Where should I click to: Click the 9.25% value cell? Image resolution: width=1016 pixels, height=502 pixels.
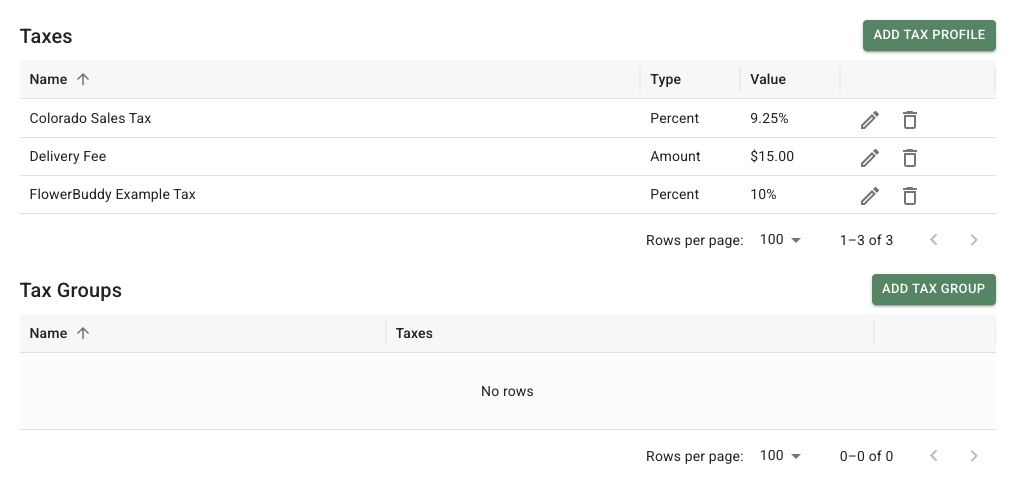(790, 118)
